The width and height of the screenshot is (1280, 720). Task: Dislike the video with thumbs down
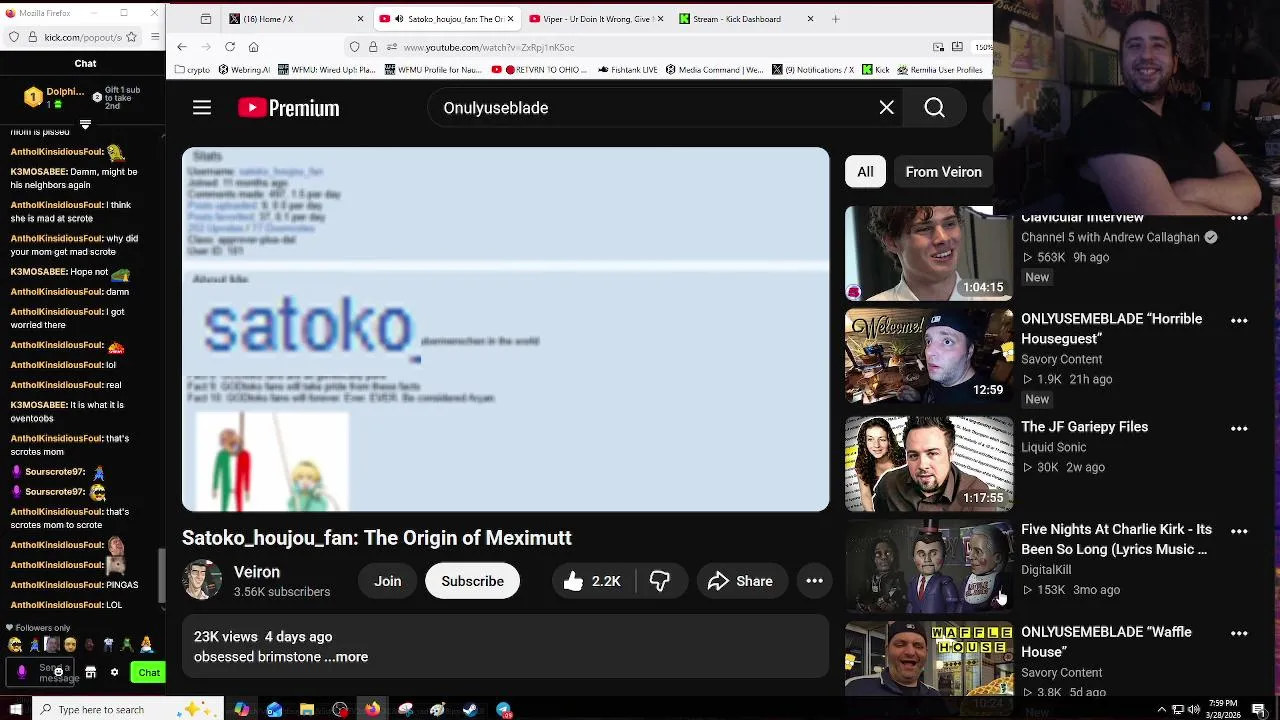(660, 581)
